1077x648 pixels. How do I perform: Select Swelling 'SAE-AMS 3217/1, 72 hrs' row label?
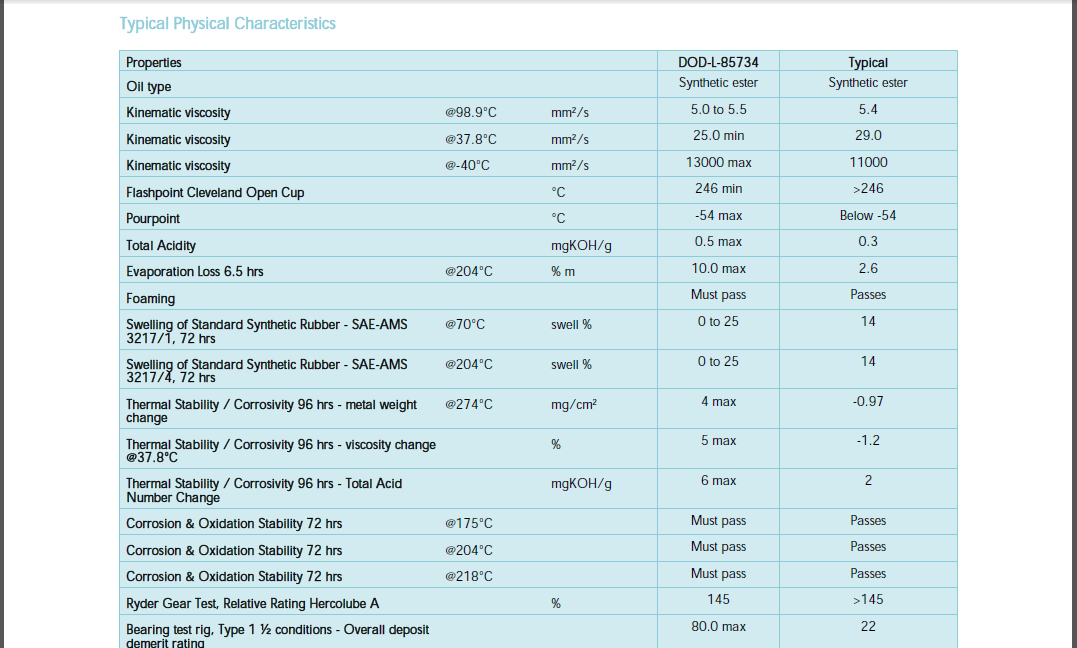(267, 331)
